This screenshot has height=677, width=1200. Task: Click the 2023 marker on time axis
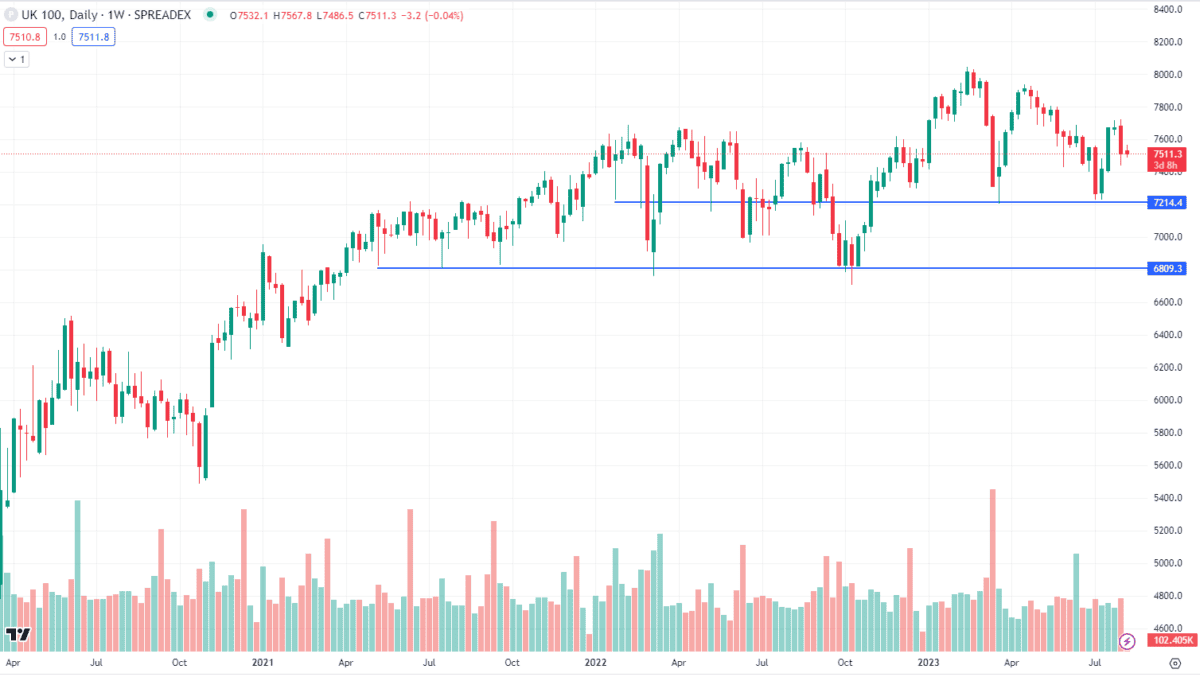pyautogui.click(x=928, y=662)
